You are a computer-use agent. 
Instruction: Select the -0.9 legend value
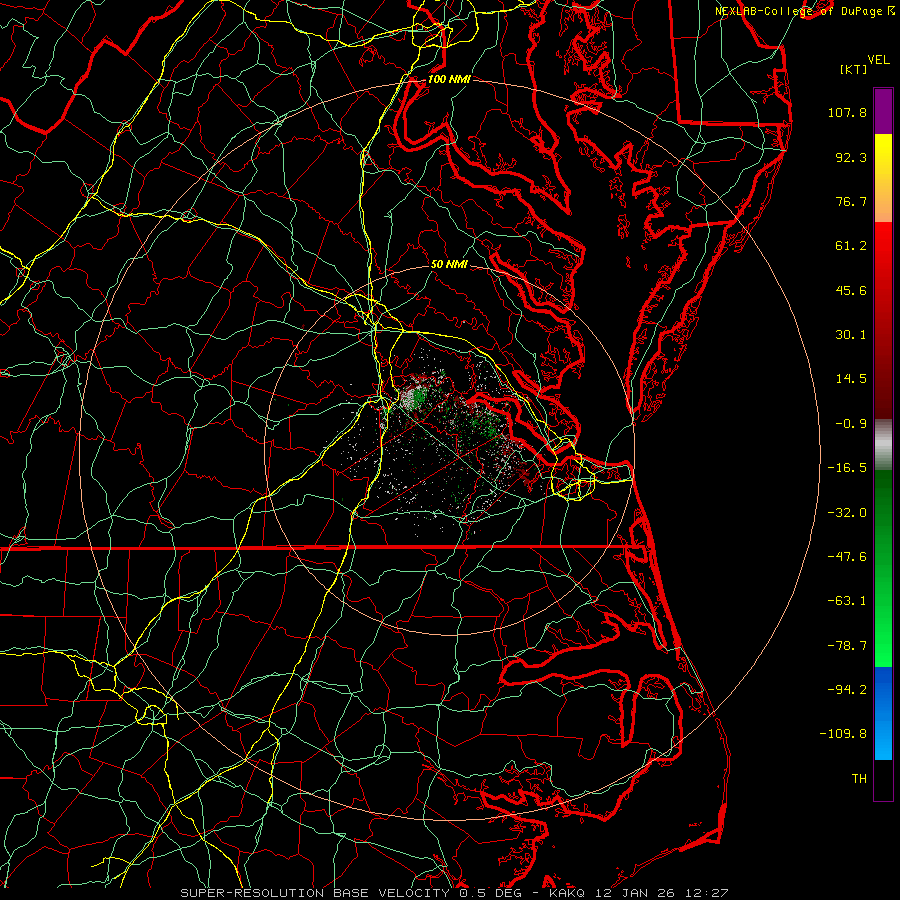pos(851,424)
